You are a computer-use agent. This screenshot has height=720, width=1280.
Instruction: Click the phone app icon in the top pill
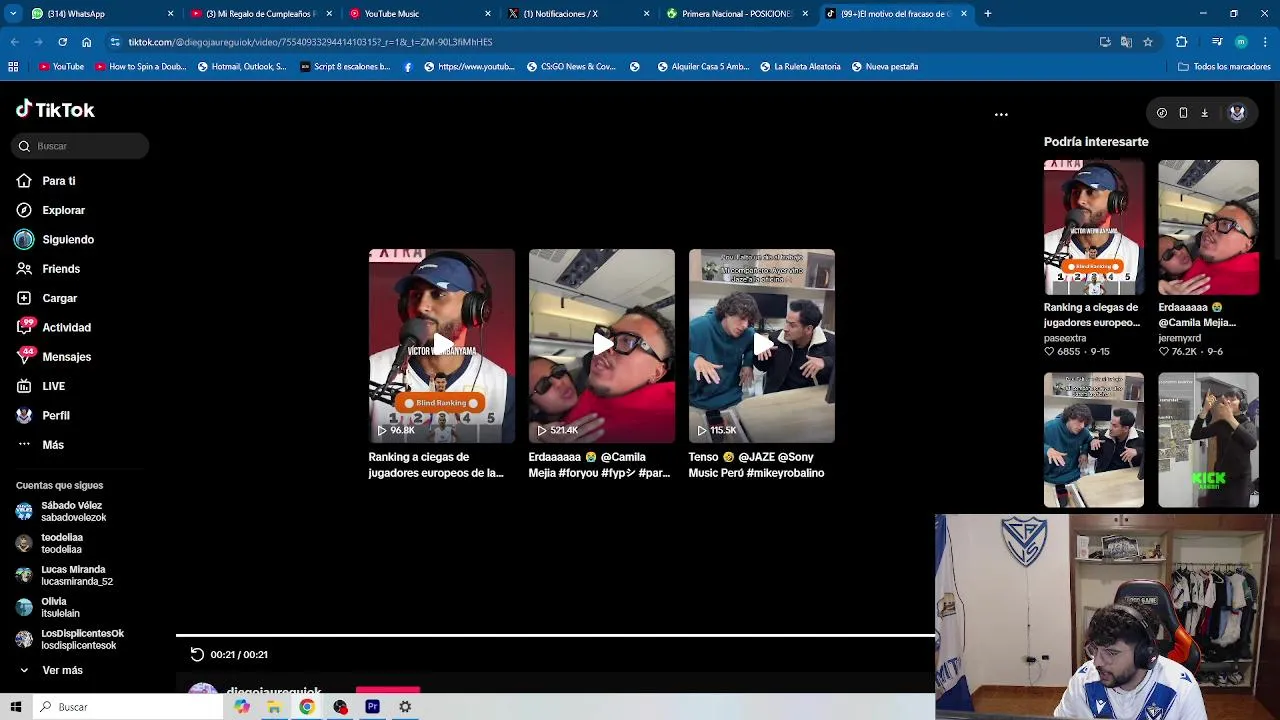point(1183,113)
